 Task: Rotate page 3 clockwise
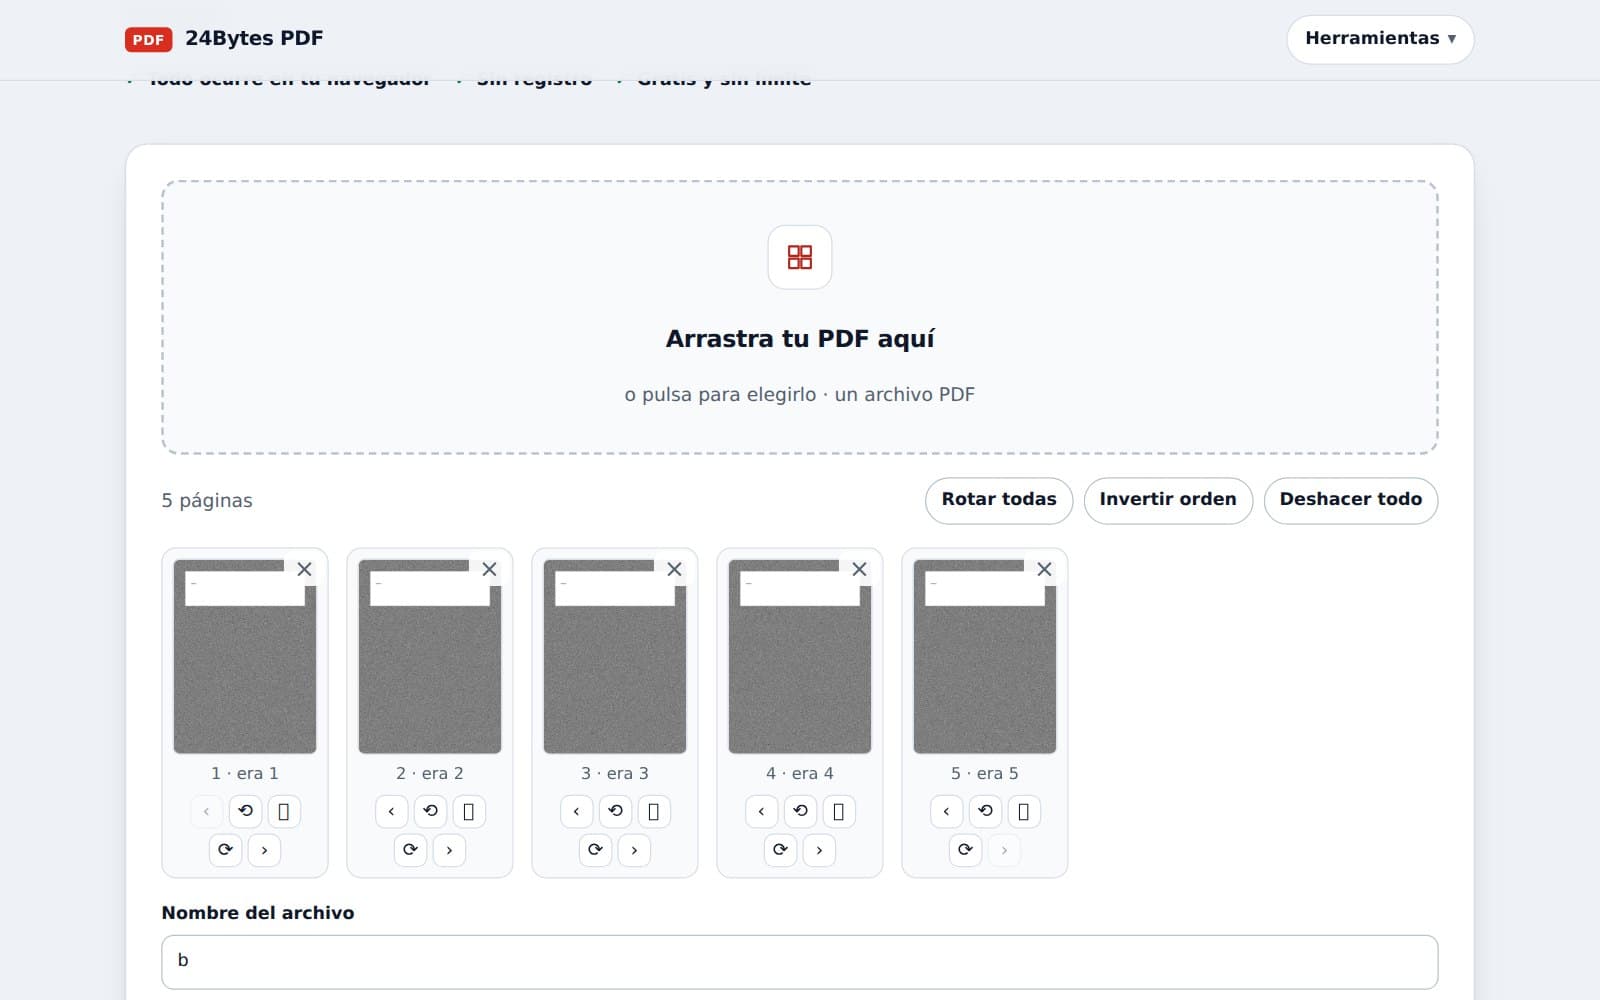[595, 850]
